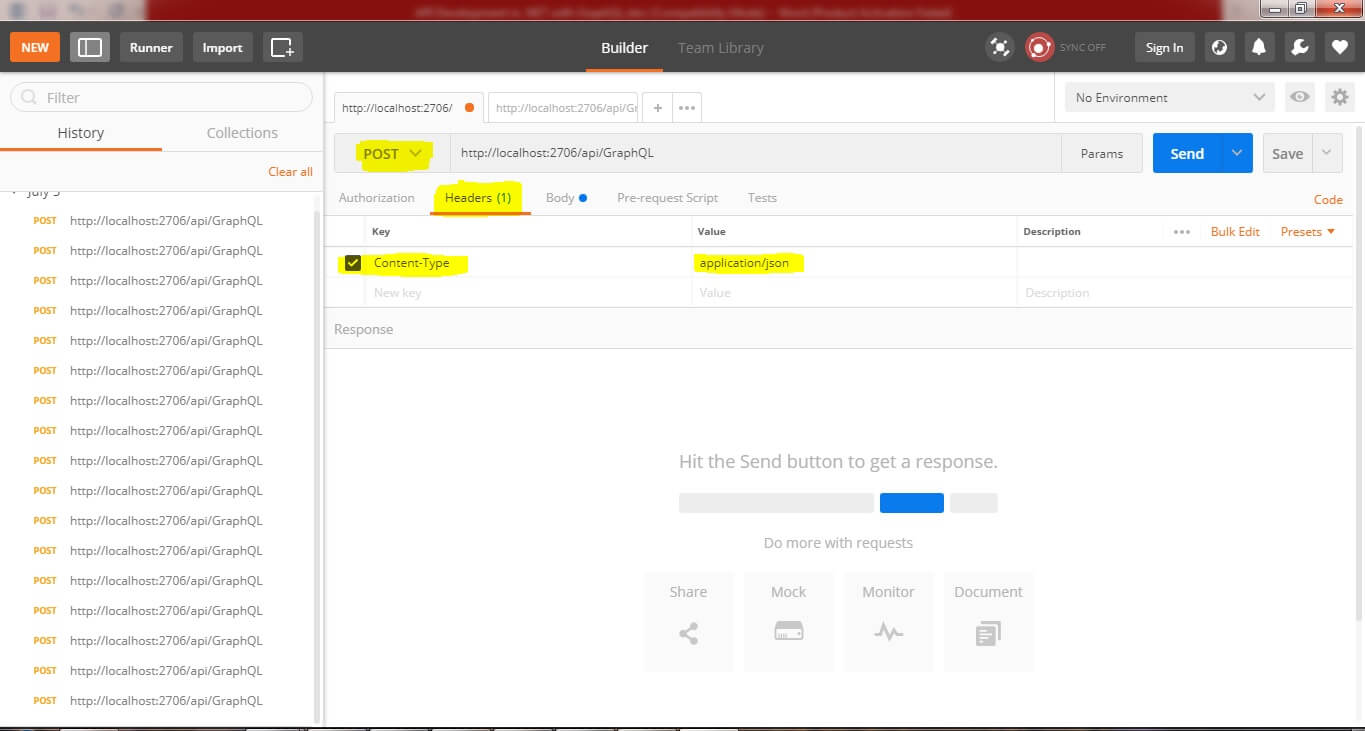This screenshot has height=731, width=1365.
Task: Switch to the Body tab
Action: tap(560, 198)
